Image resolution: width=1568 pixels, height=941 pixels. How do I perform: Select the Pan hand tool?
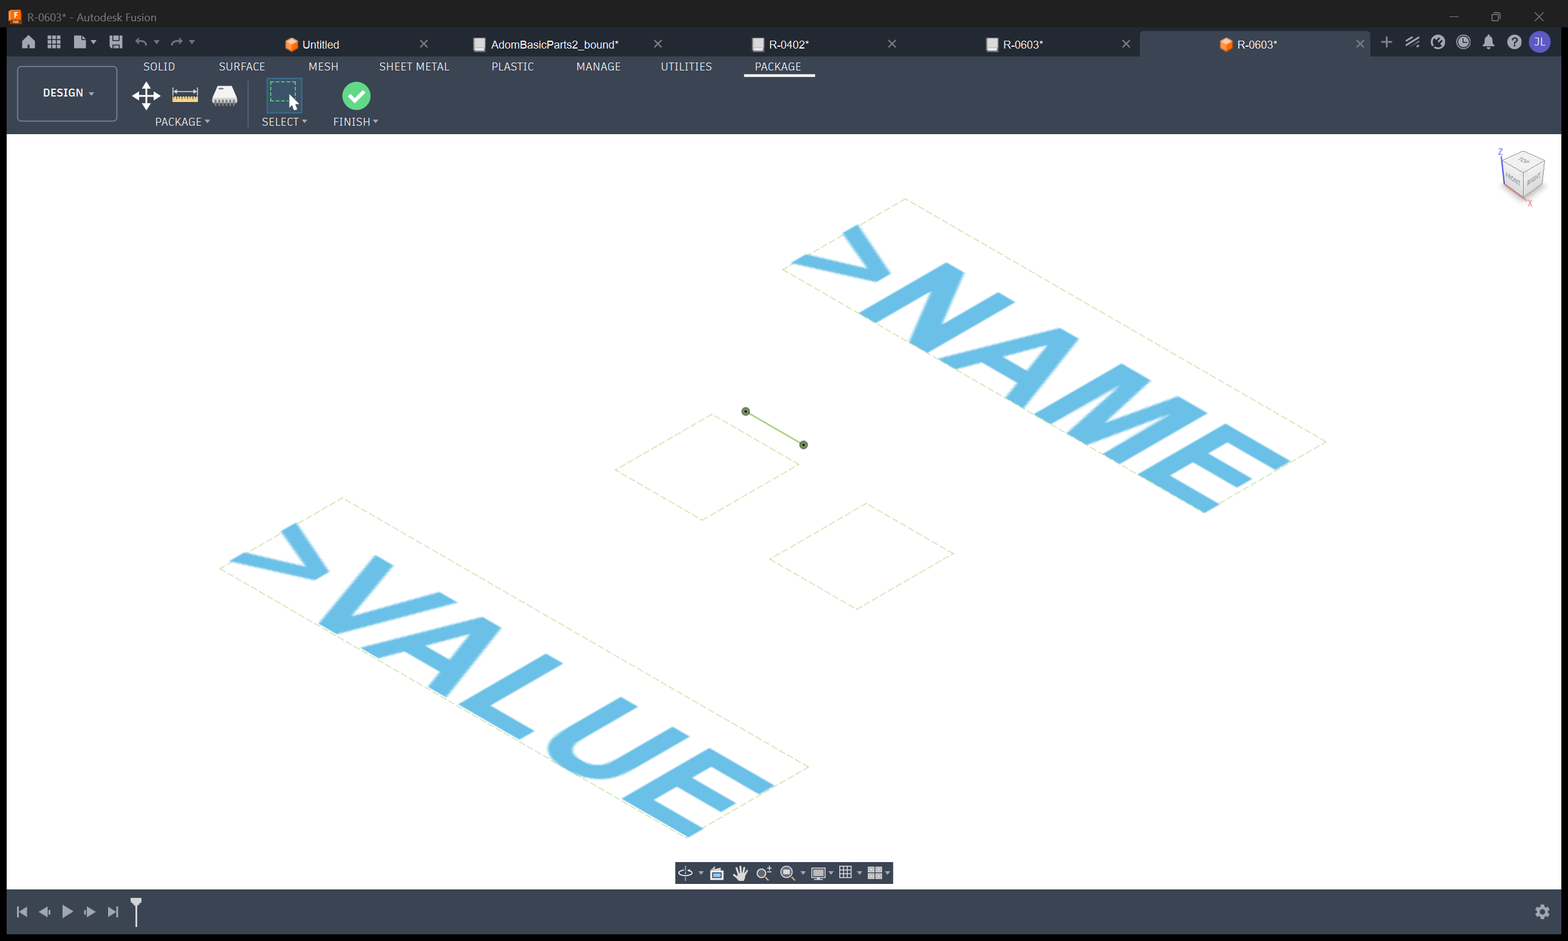tap(740, 873)
